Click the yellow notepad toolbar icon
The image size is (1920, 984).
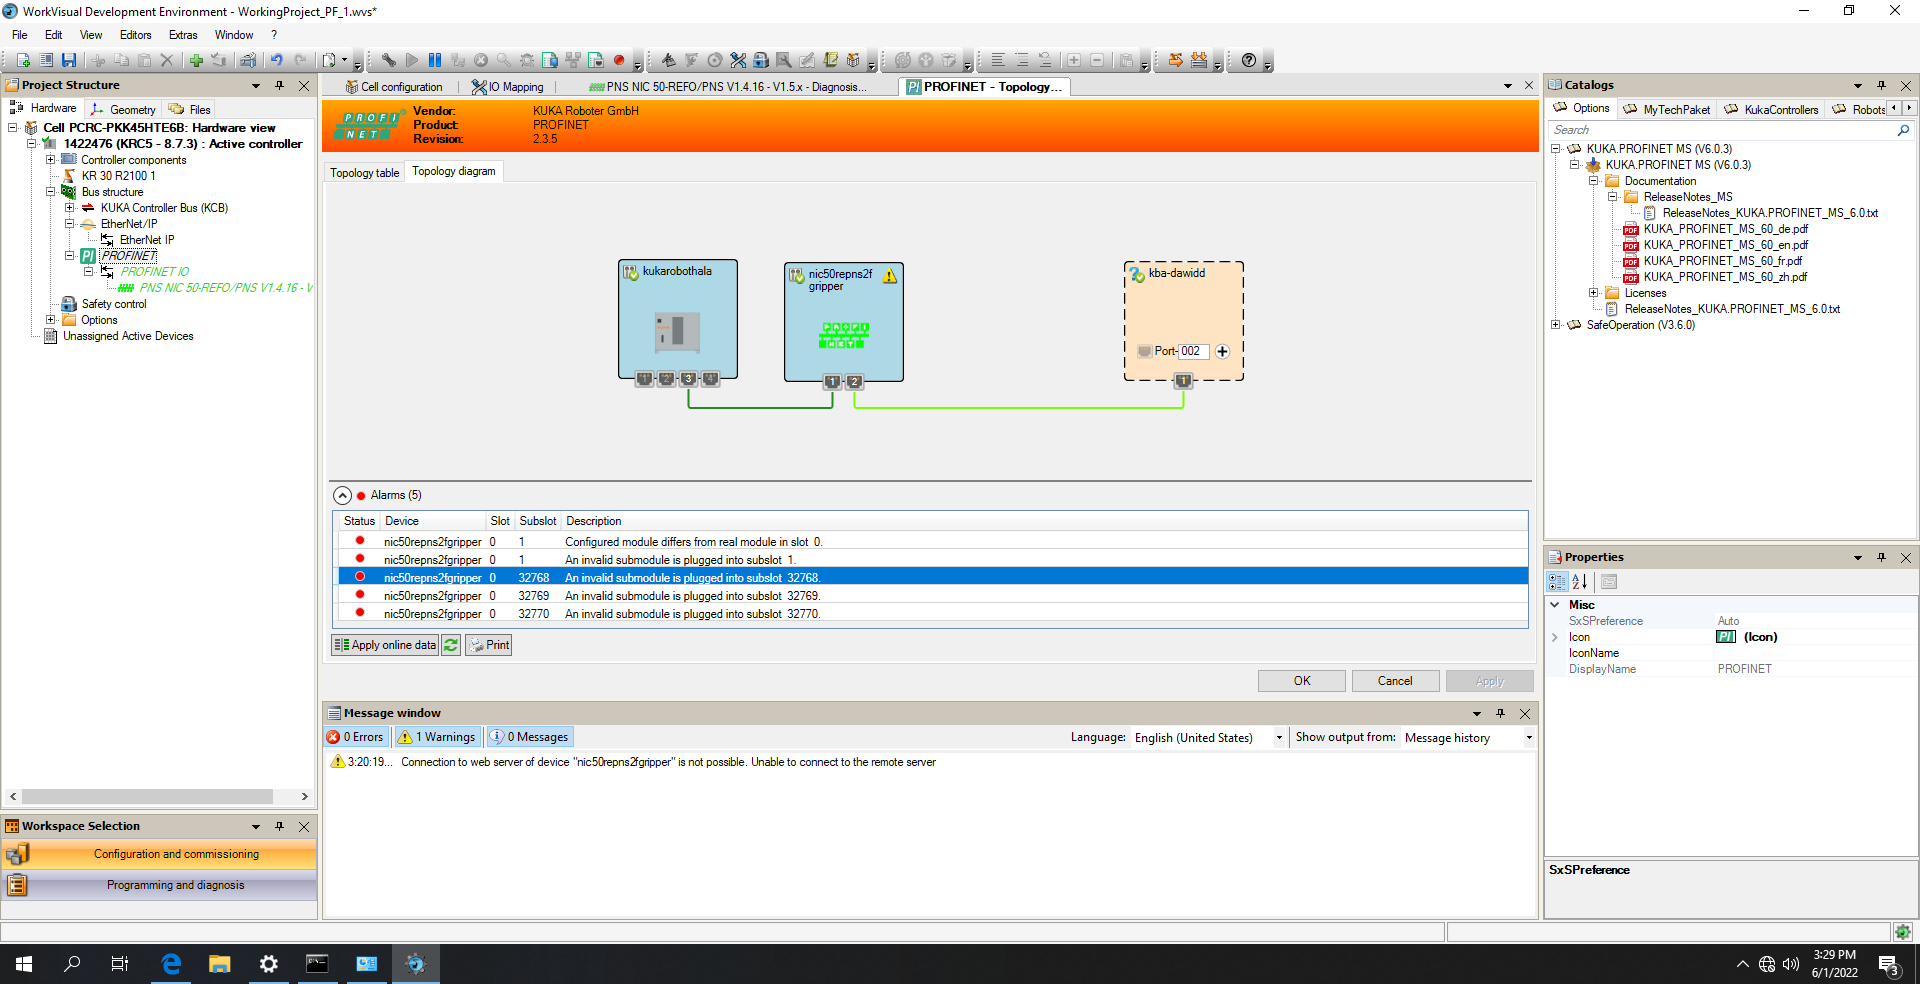click(830, 61)
